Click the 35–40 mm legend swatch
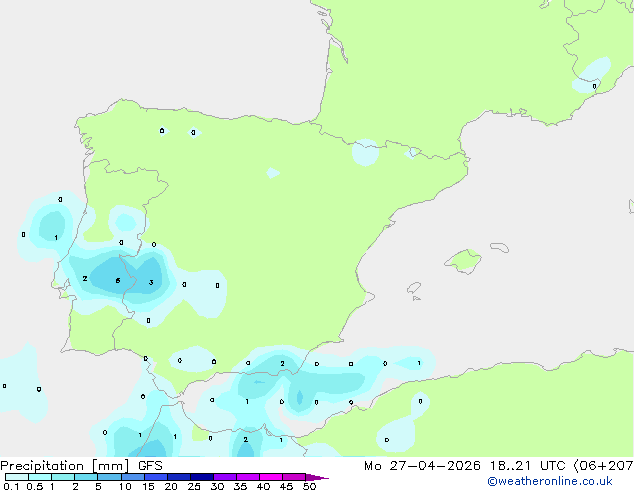The width and height of the screenshot is (634, 490). (248, 477)
